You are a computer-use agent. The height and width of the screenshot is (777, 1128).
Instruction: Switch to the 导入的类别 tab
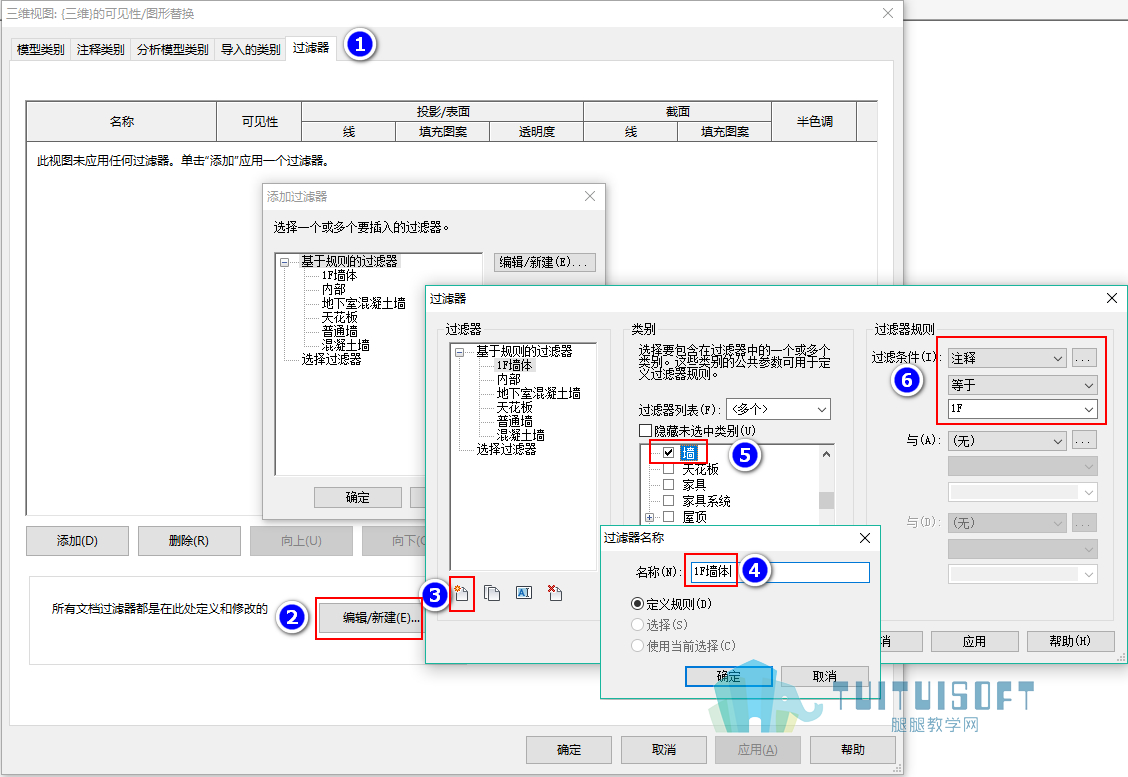tap(250, 50)
